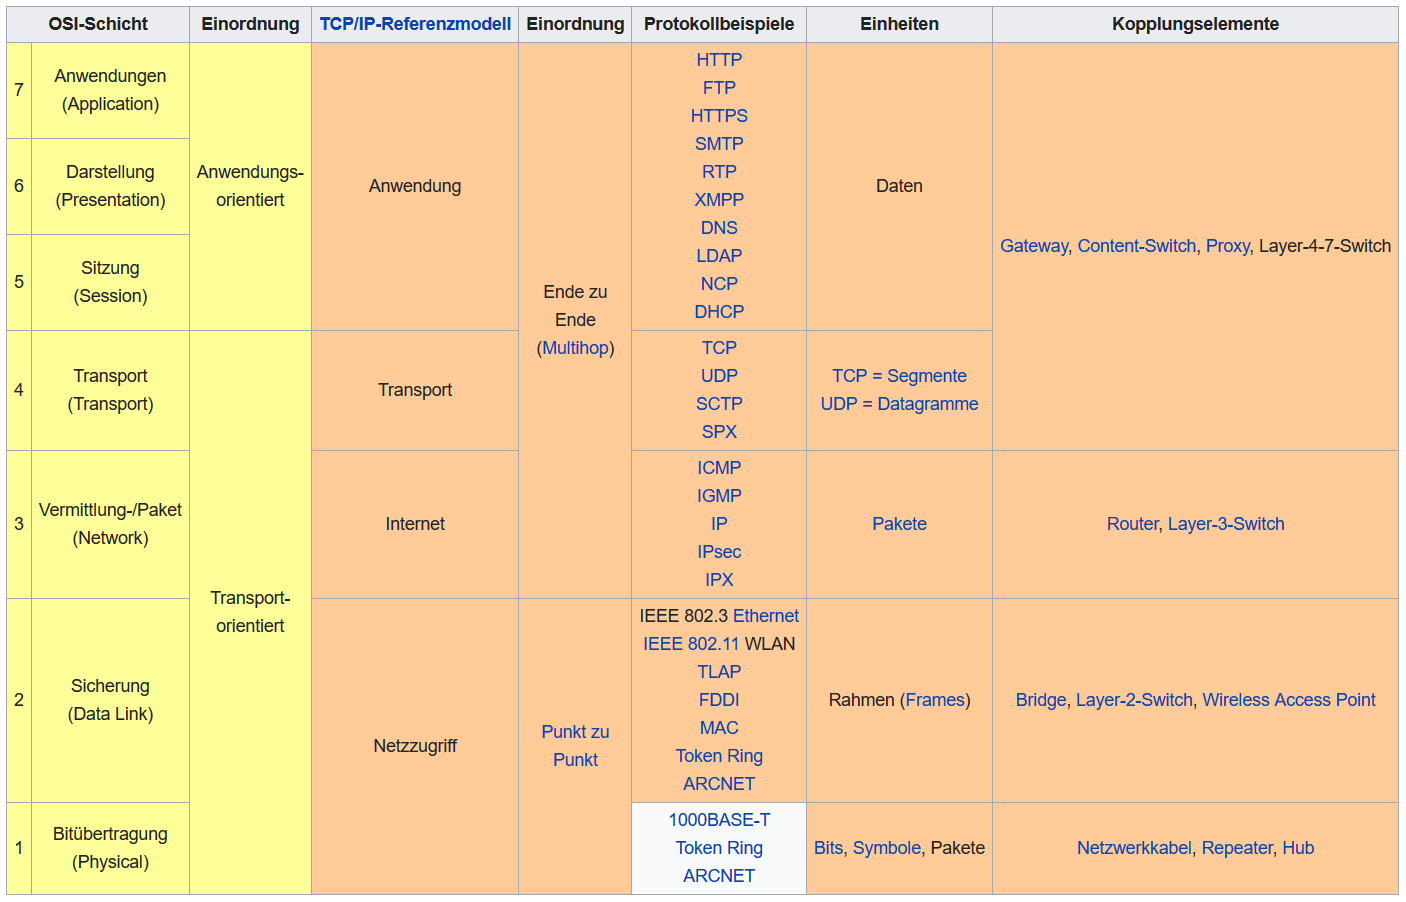Click the Punkt zu Punkt link

click(575, 746)
